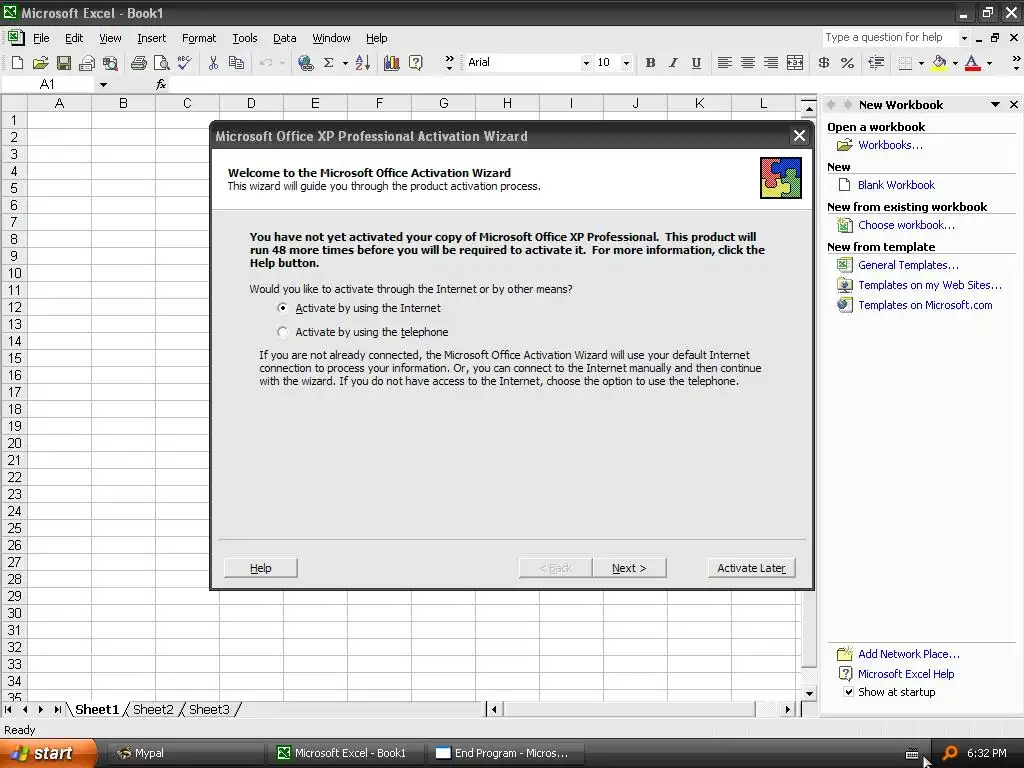Click the Search toolbar icon

pos(110,63)
